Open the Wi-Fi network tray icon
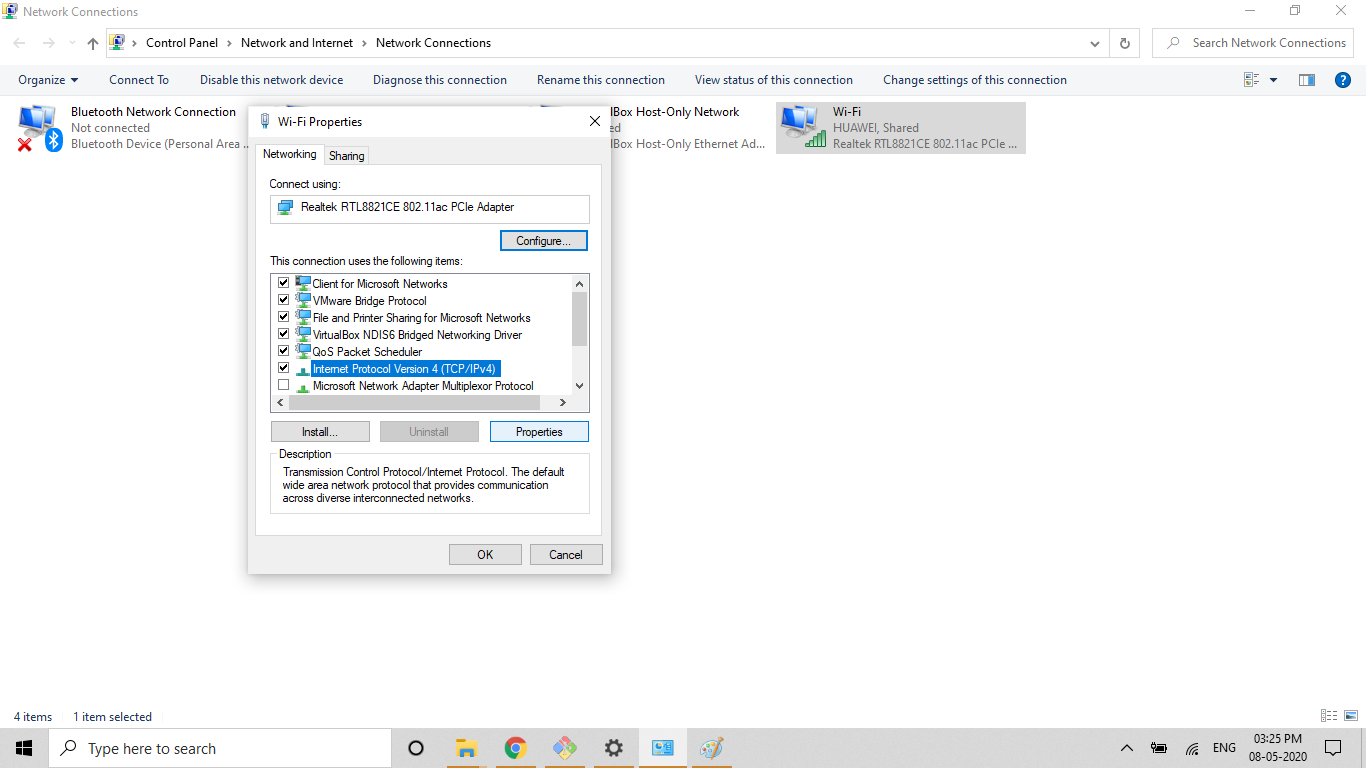1366x768 pixels. click(1192, 748)
